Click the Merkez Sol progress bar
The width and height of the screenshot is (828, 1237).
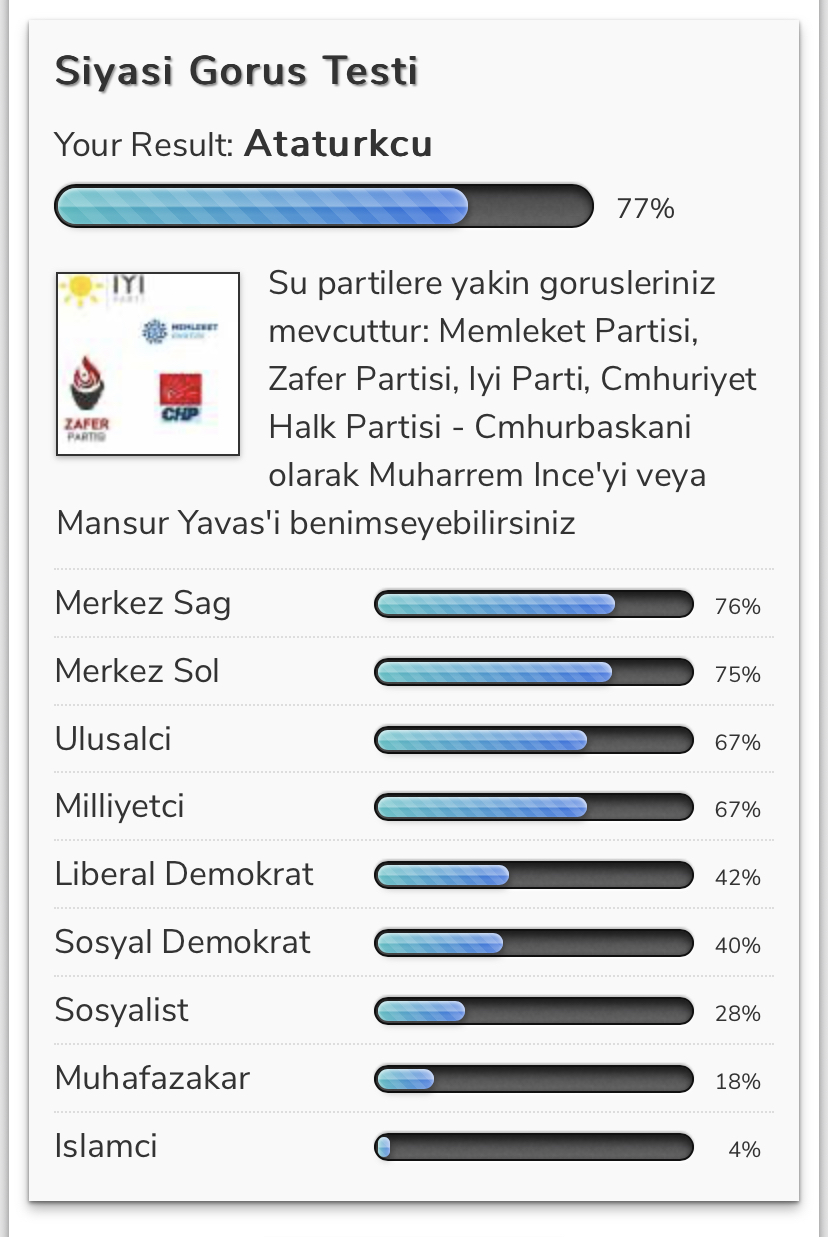click(534, 672)
